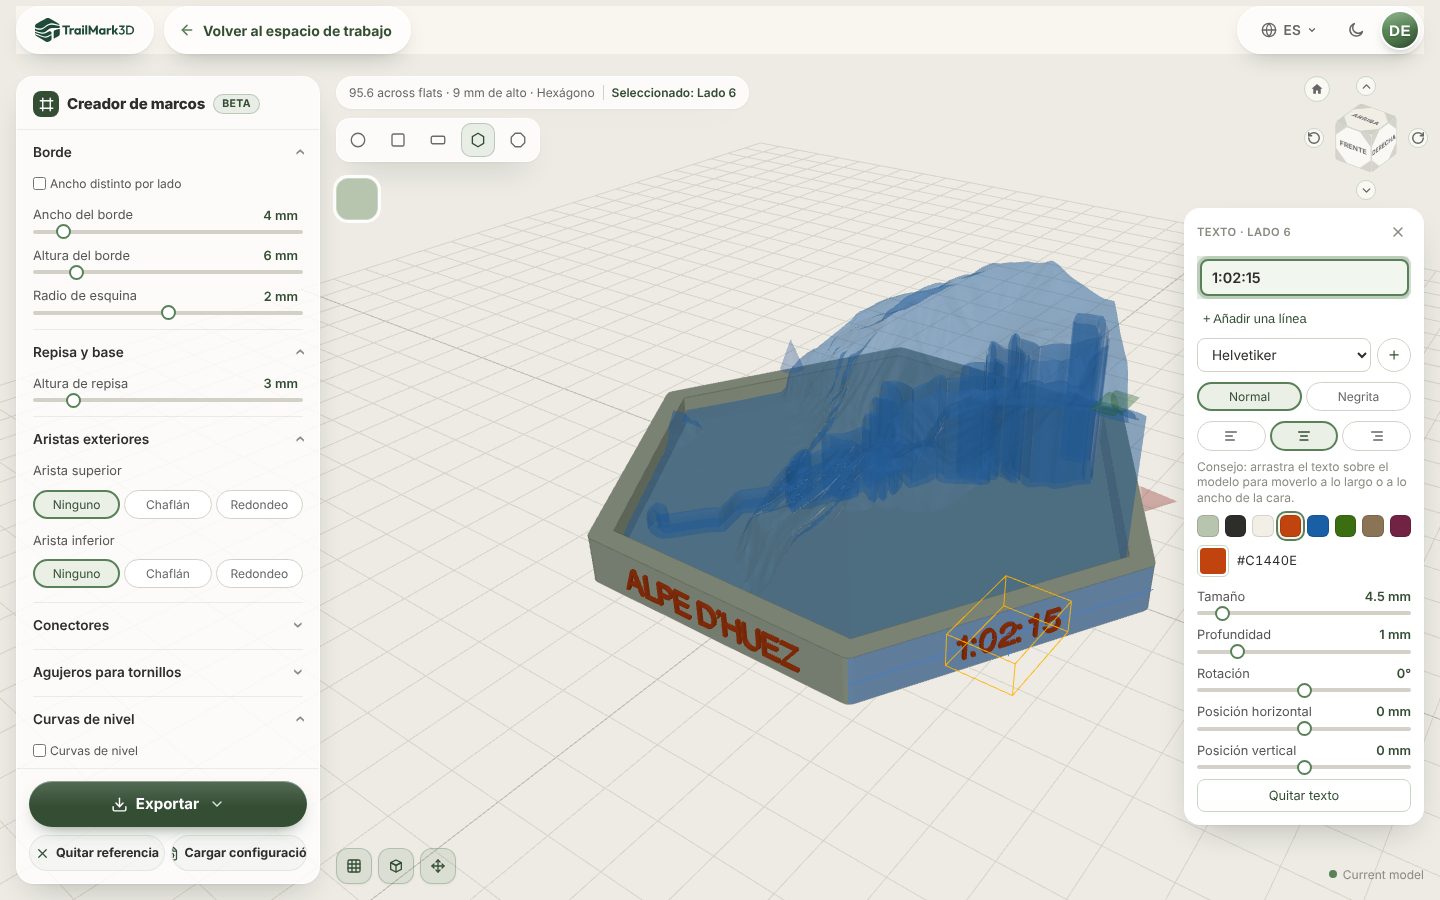Click 'Cargar configuració' button

click(240, 853)
